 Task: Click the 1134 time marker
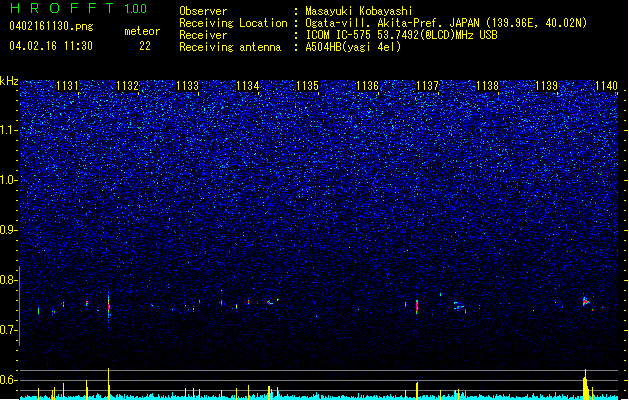(248, 86)
